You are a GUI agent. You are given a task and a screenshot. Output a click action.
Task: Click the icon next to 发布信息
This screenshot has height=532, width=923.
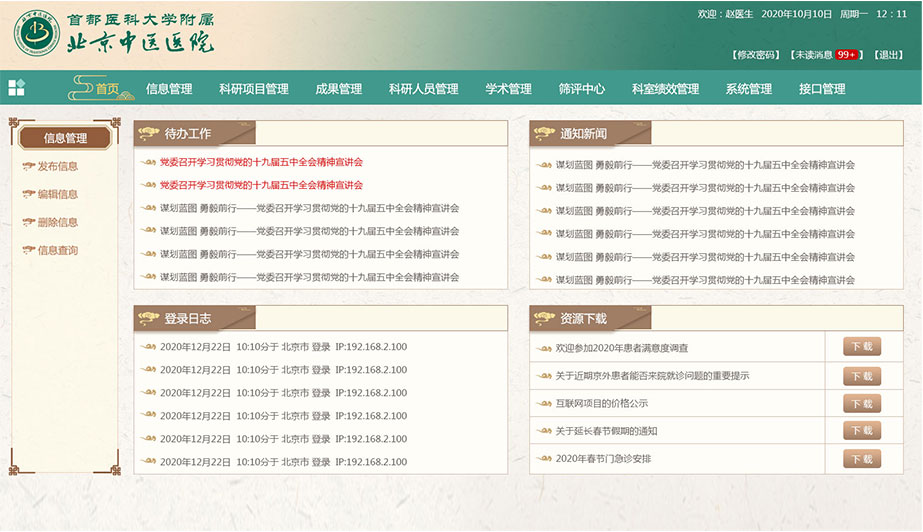28,167
